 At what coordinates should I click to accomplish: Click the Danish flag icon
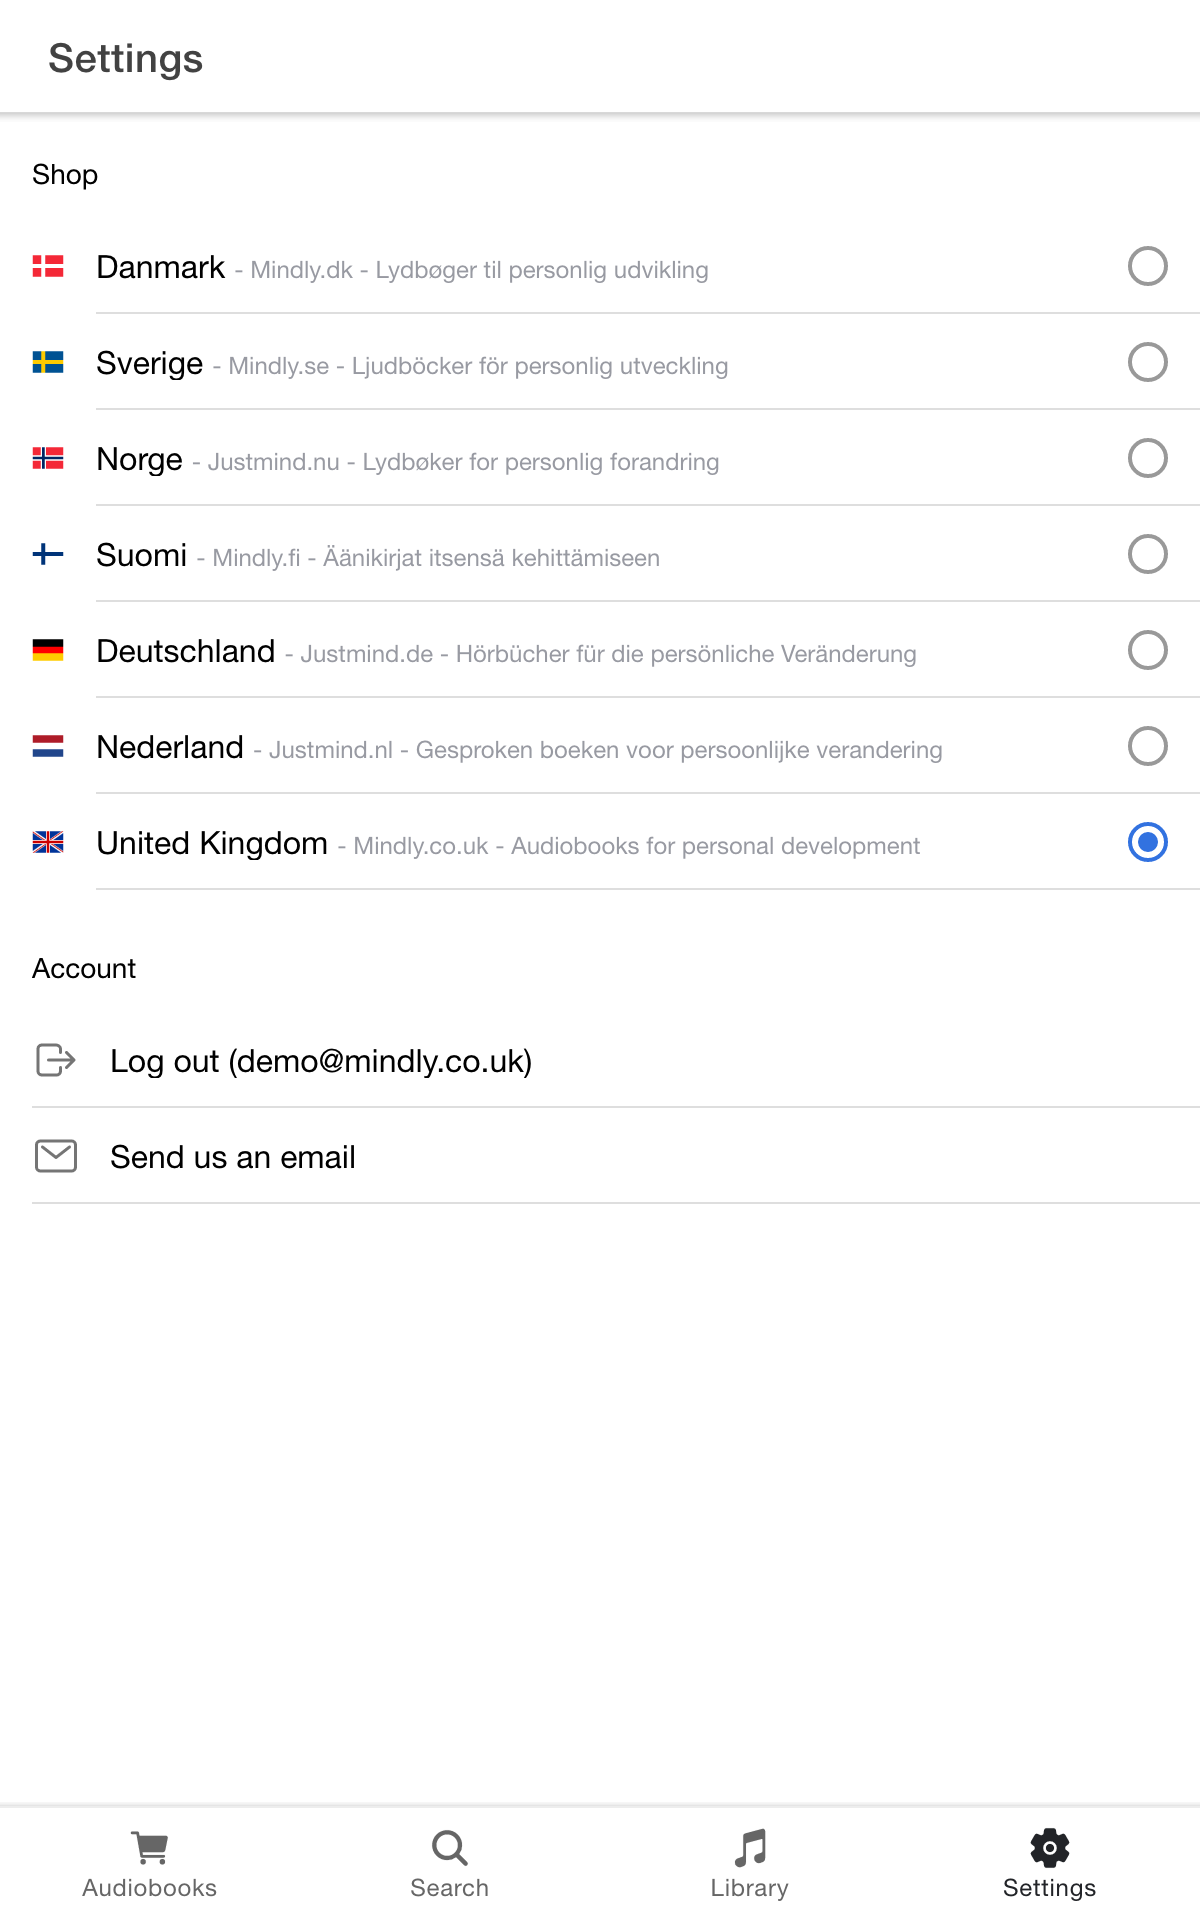pyautogui.click(x=48, y=266)
